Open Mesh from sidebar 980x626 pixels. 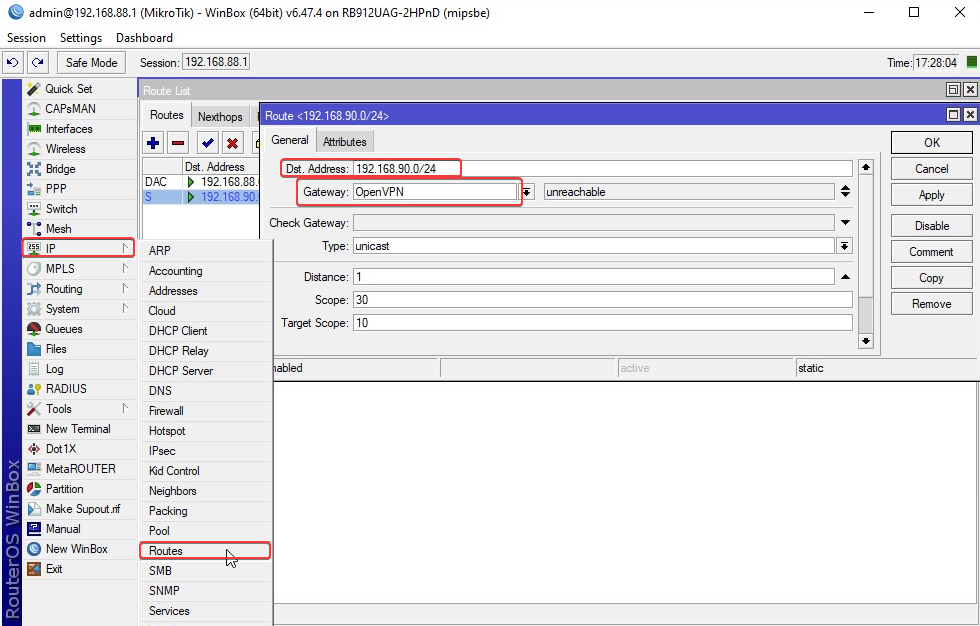[x=79, y=229]
